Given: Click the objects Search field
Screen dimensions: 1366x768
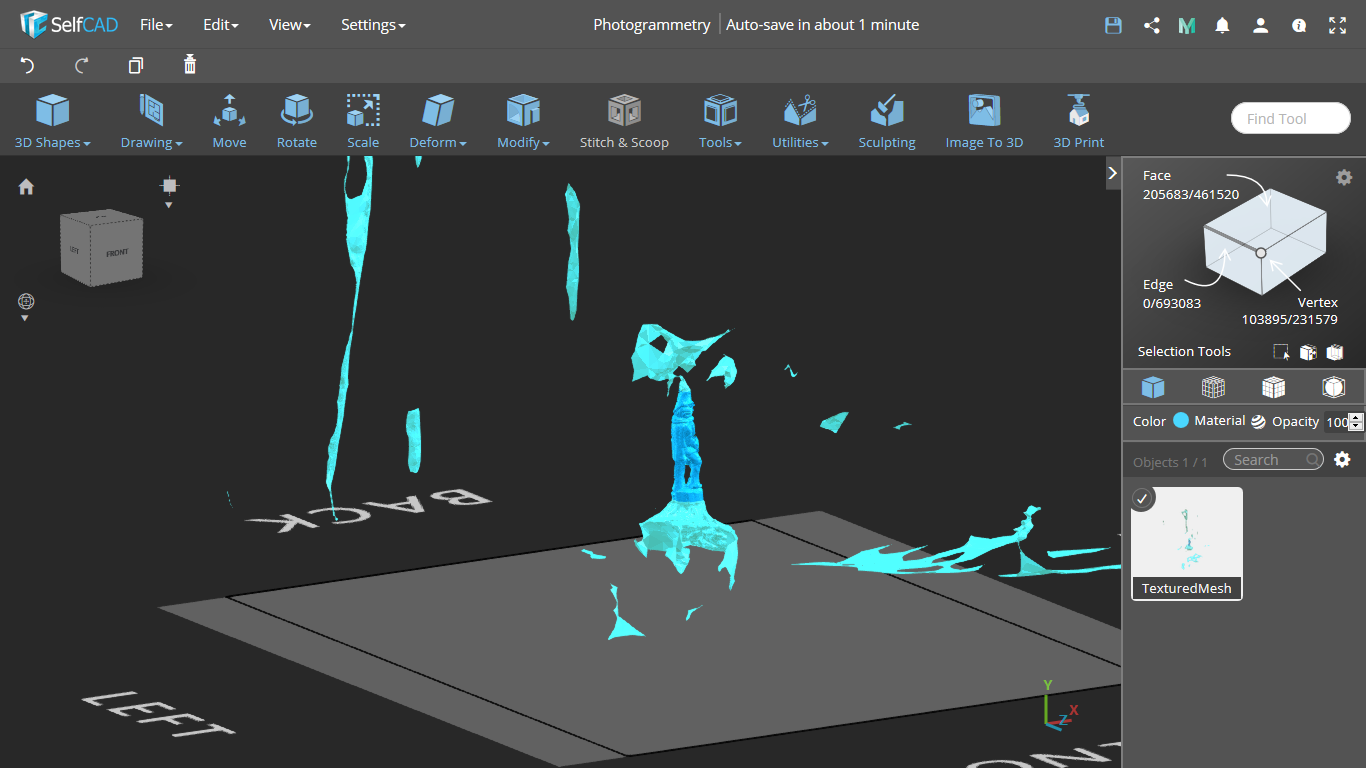Looking at the screenshot, I should (1273, 460).
